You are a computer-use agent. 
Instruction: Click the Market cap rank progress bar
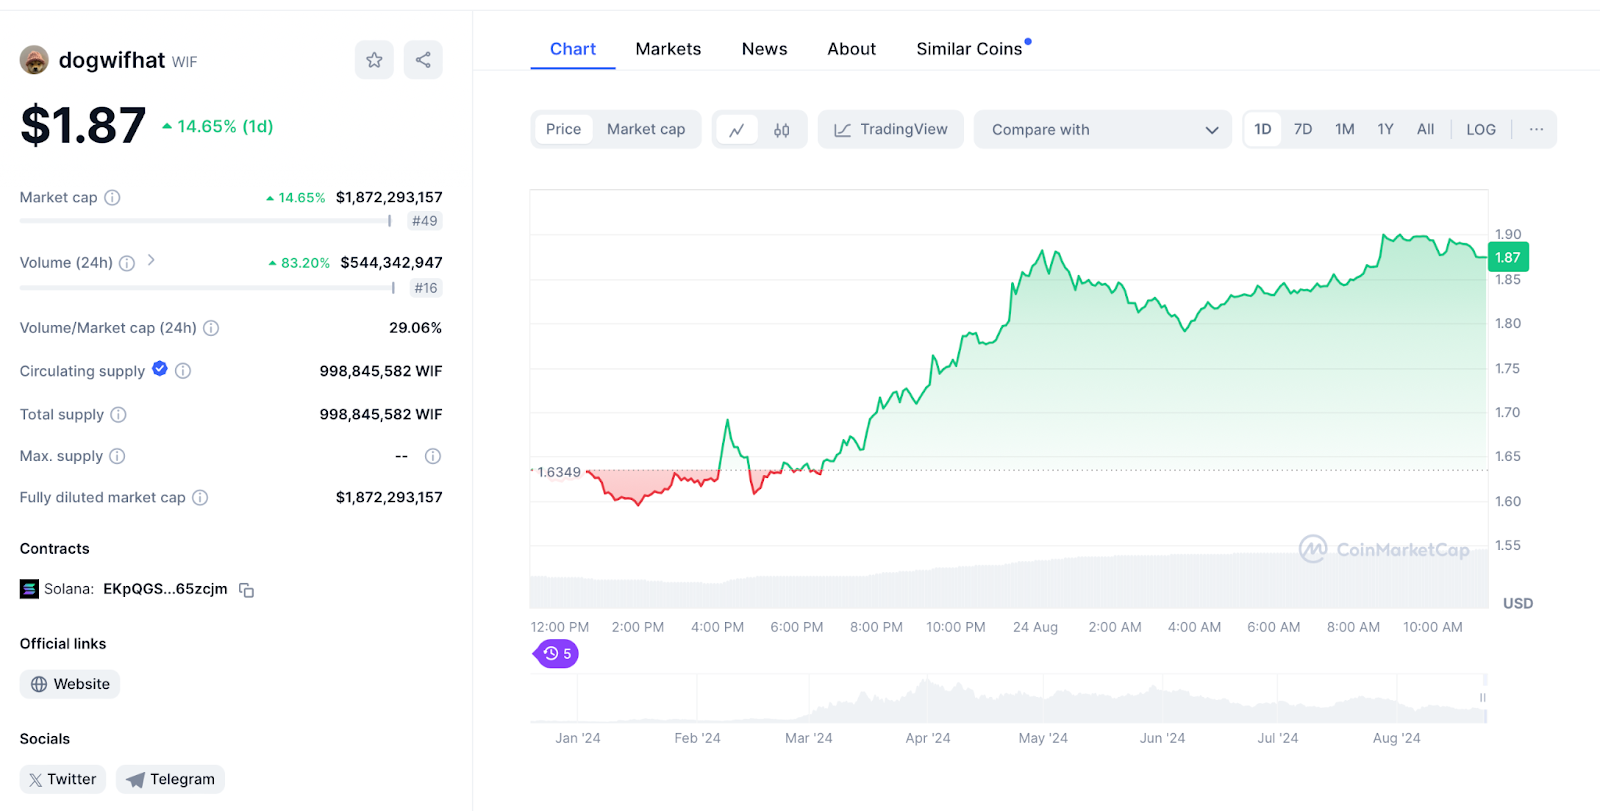click(x=206, y=221)
